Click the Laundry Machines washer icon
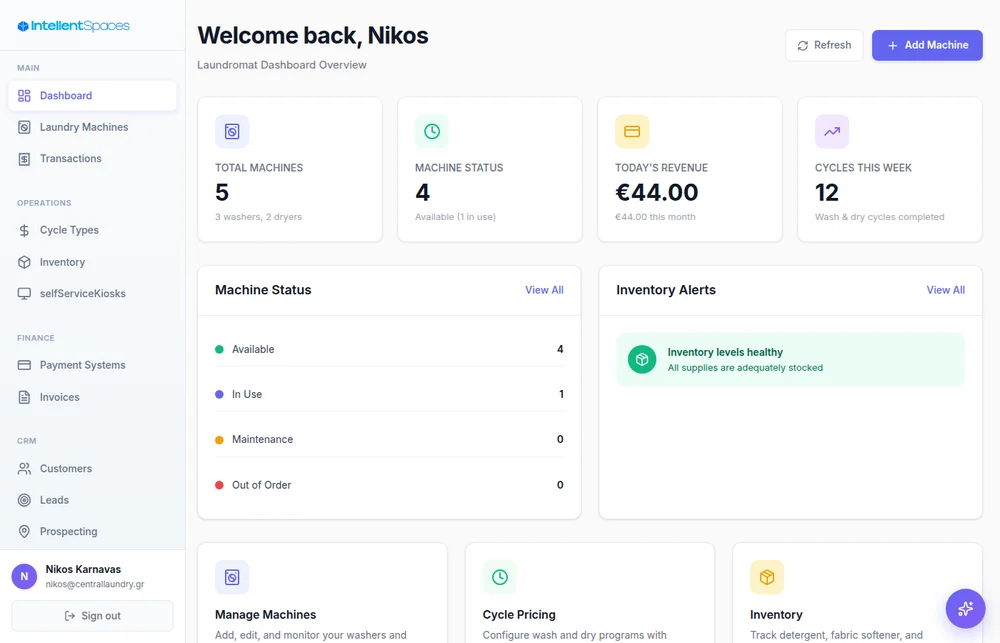1000x643 pixels. point(24,127)
